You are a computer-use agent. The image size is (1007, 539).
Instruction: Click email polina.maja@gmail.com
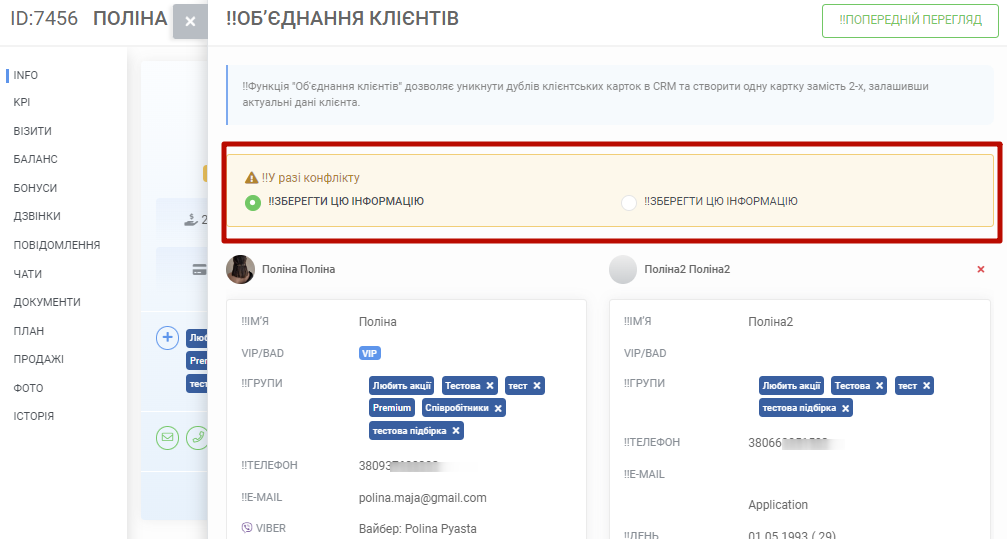click(x=423, y=498)
